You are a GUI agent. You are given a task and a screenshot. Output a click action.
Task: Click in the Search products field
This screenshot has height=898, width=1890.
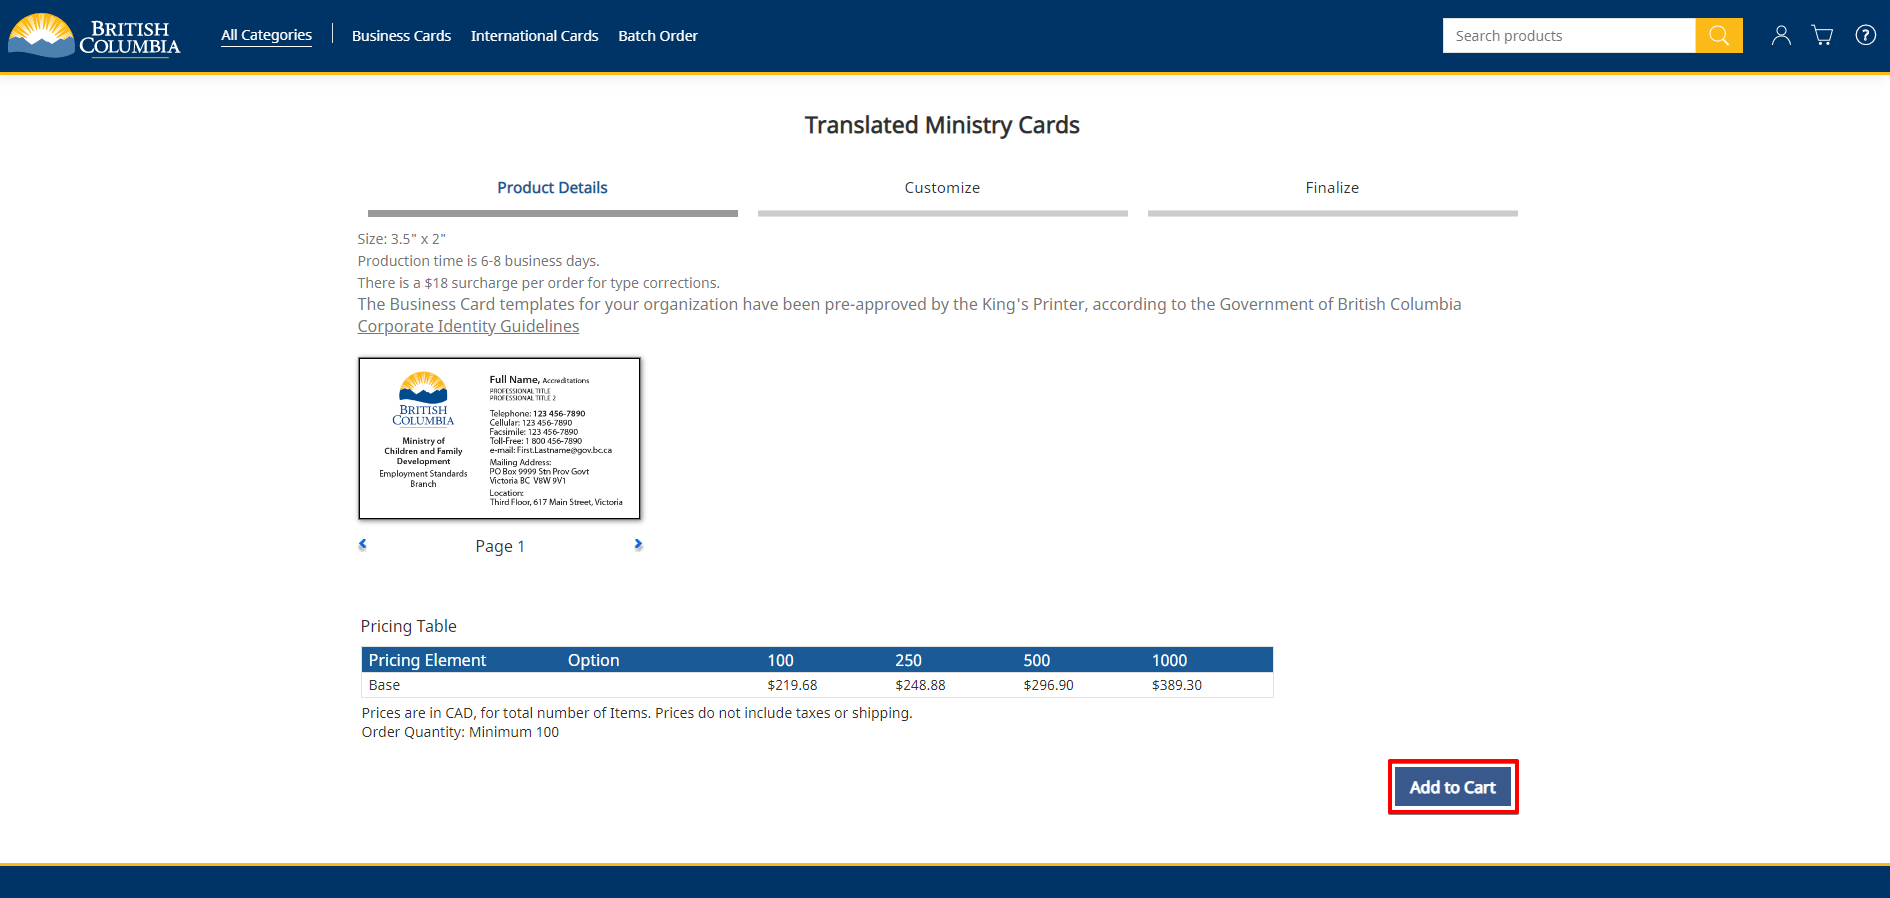(x=1569, y=35)
